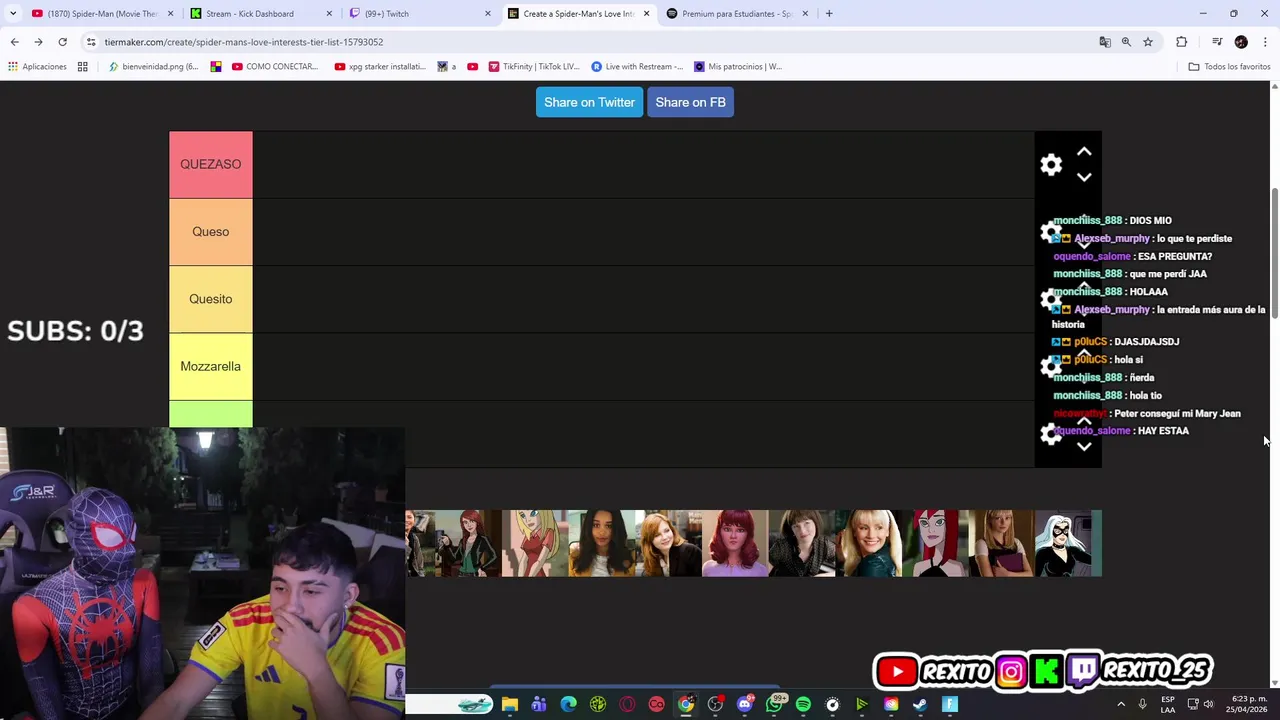Open the media controls icon
The image size is (1280, 720).
(1217, 42)
